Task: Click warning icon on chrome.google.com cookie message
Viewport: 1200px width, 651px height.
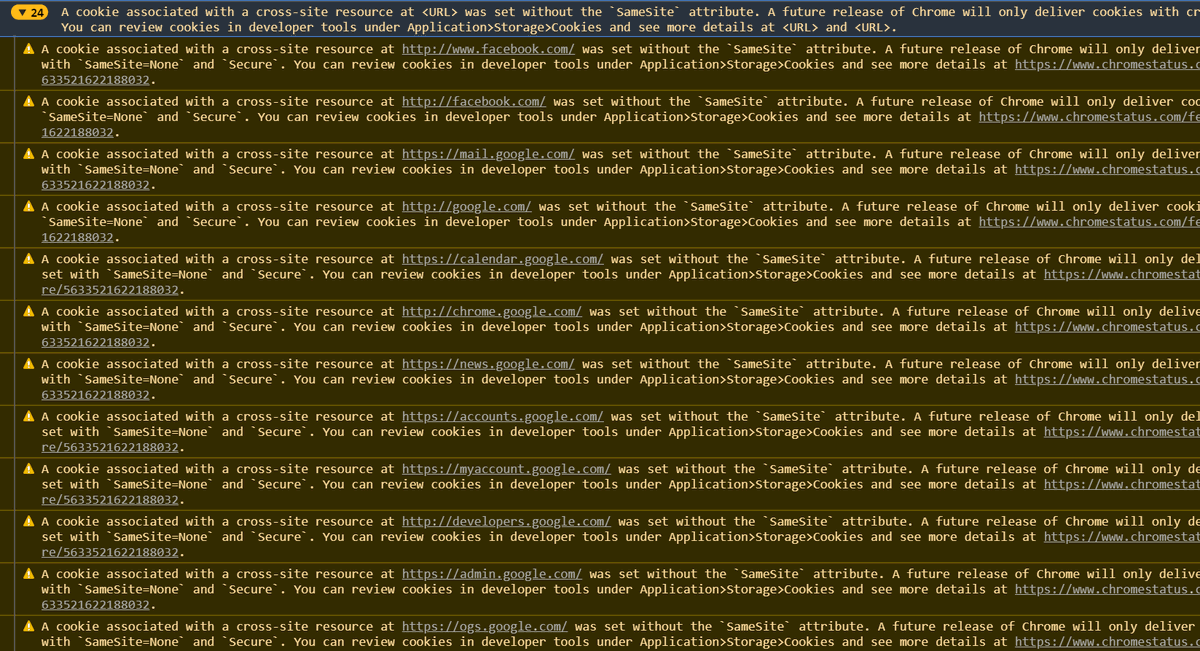Action: 29,312
